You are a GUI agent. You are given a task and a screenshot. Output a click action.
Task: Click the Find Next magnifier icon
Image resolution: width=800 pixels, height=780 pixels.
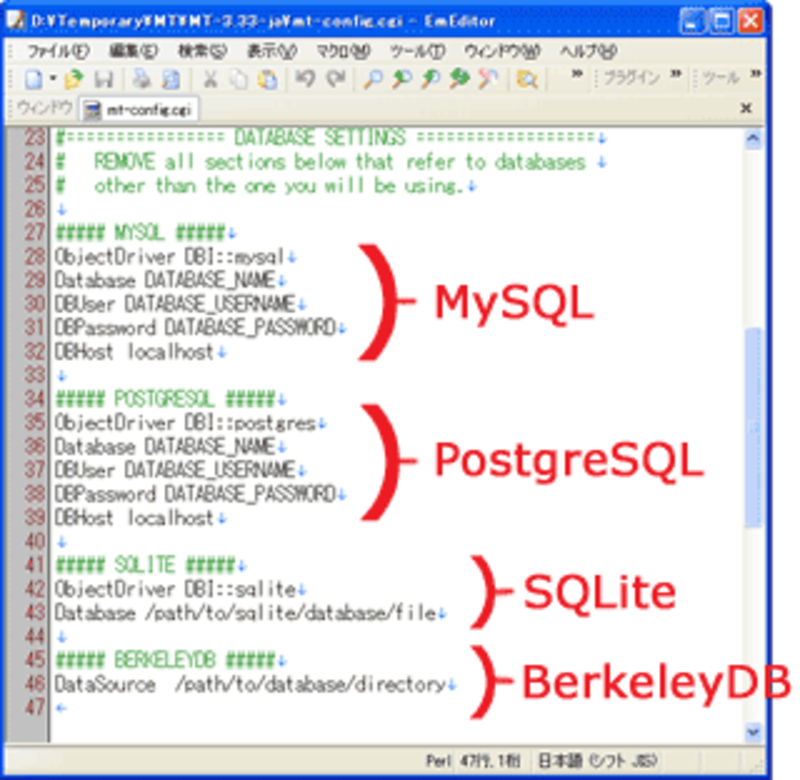pos(403,79)
